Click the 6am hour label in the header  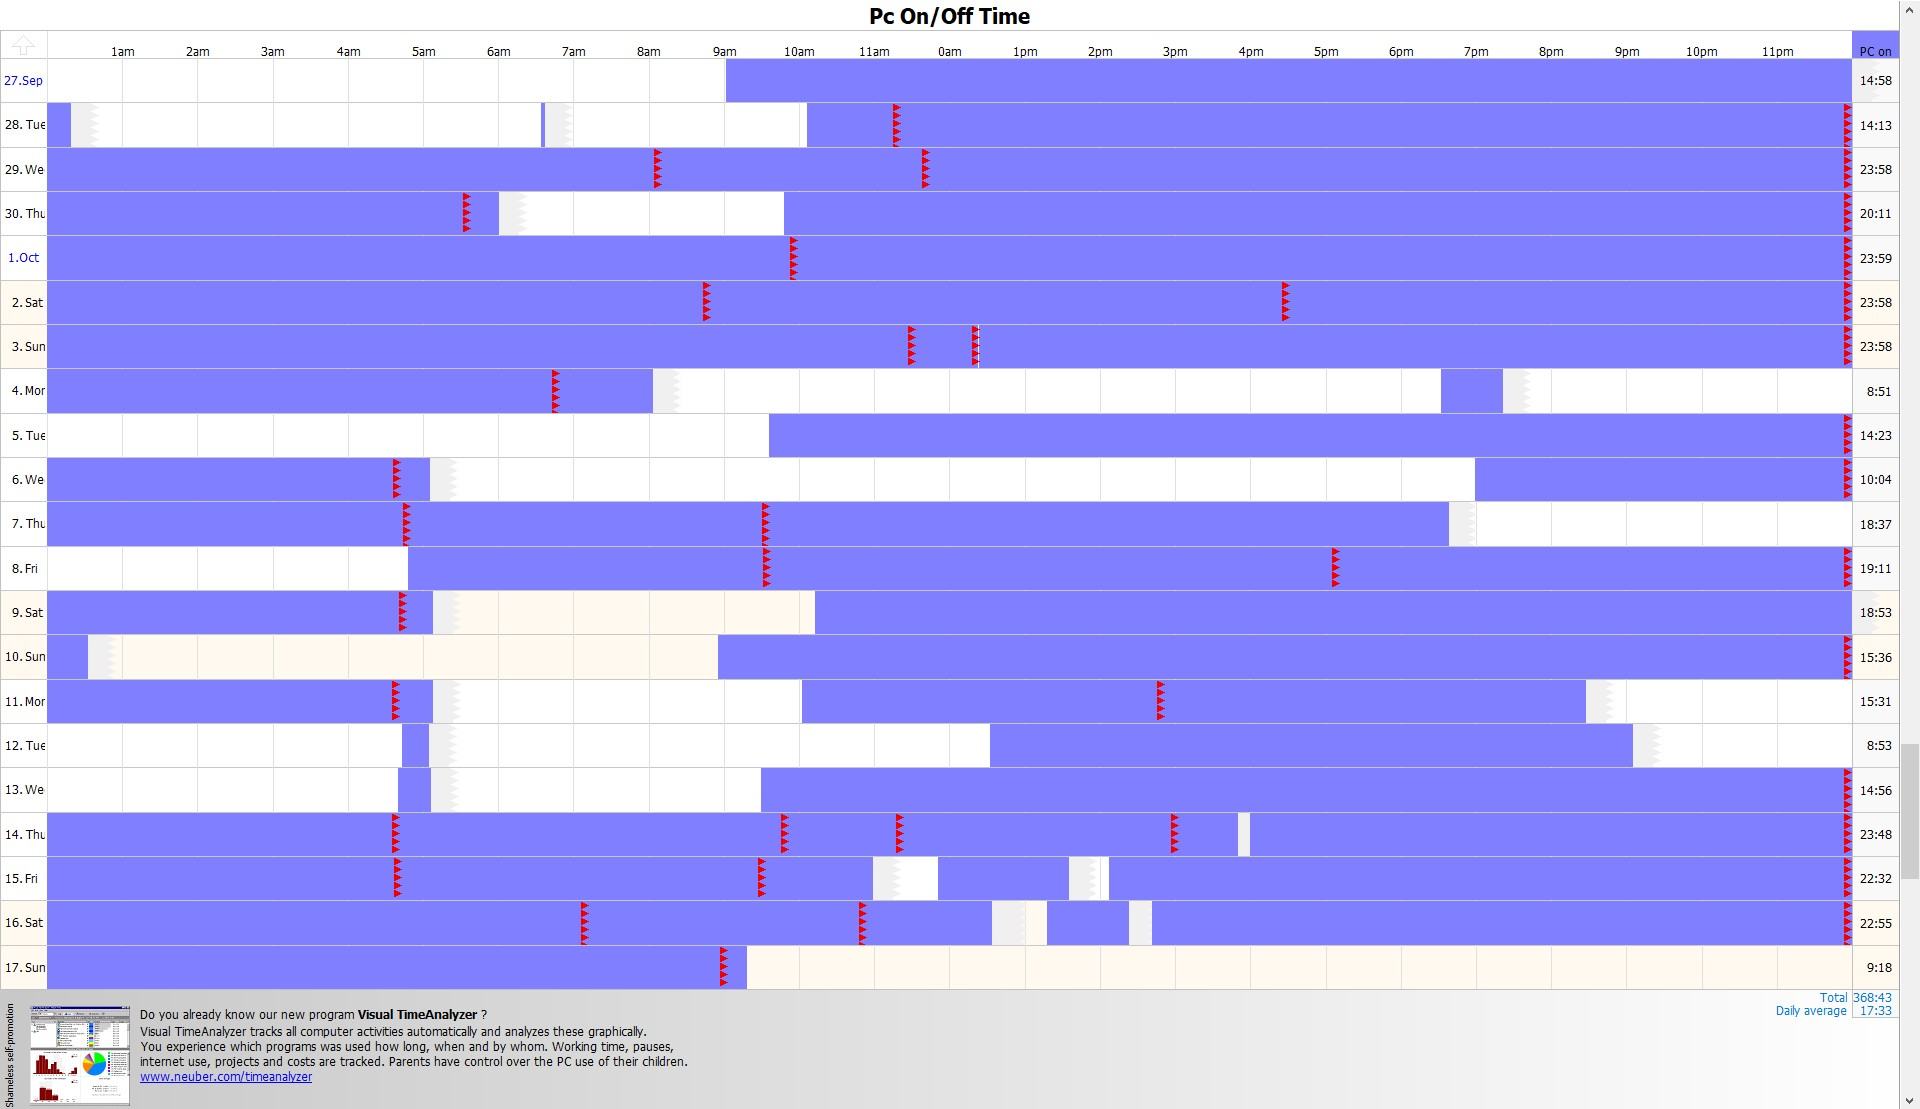coord(498,52)
